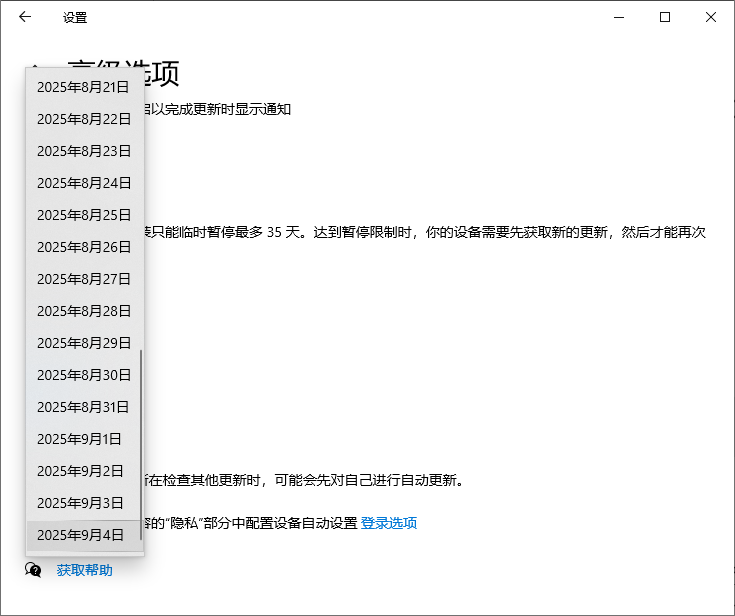735x616 pixels.
Task: Select 2025年8月29日 from pause dates
Action: (84, 343)
